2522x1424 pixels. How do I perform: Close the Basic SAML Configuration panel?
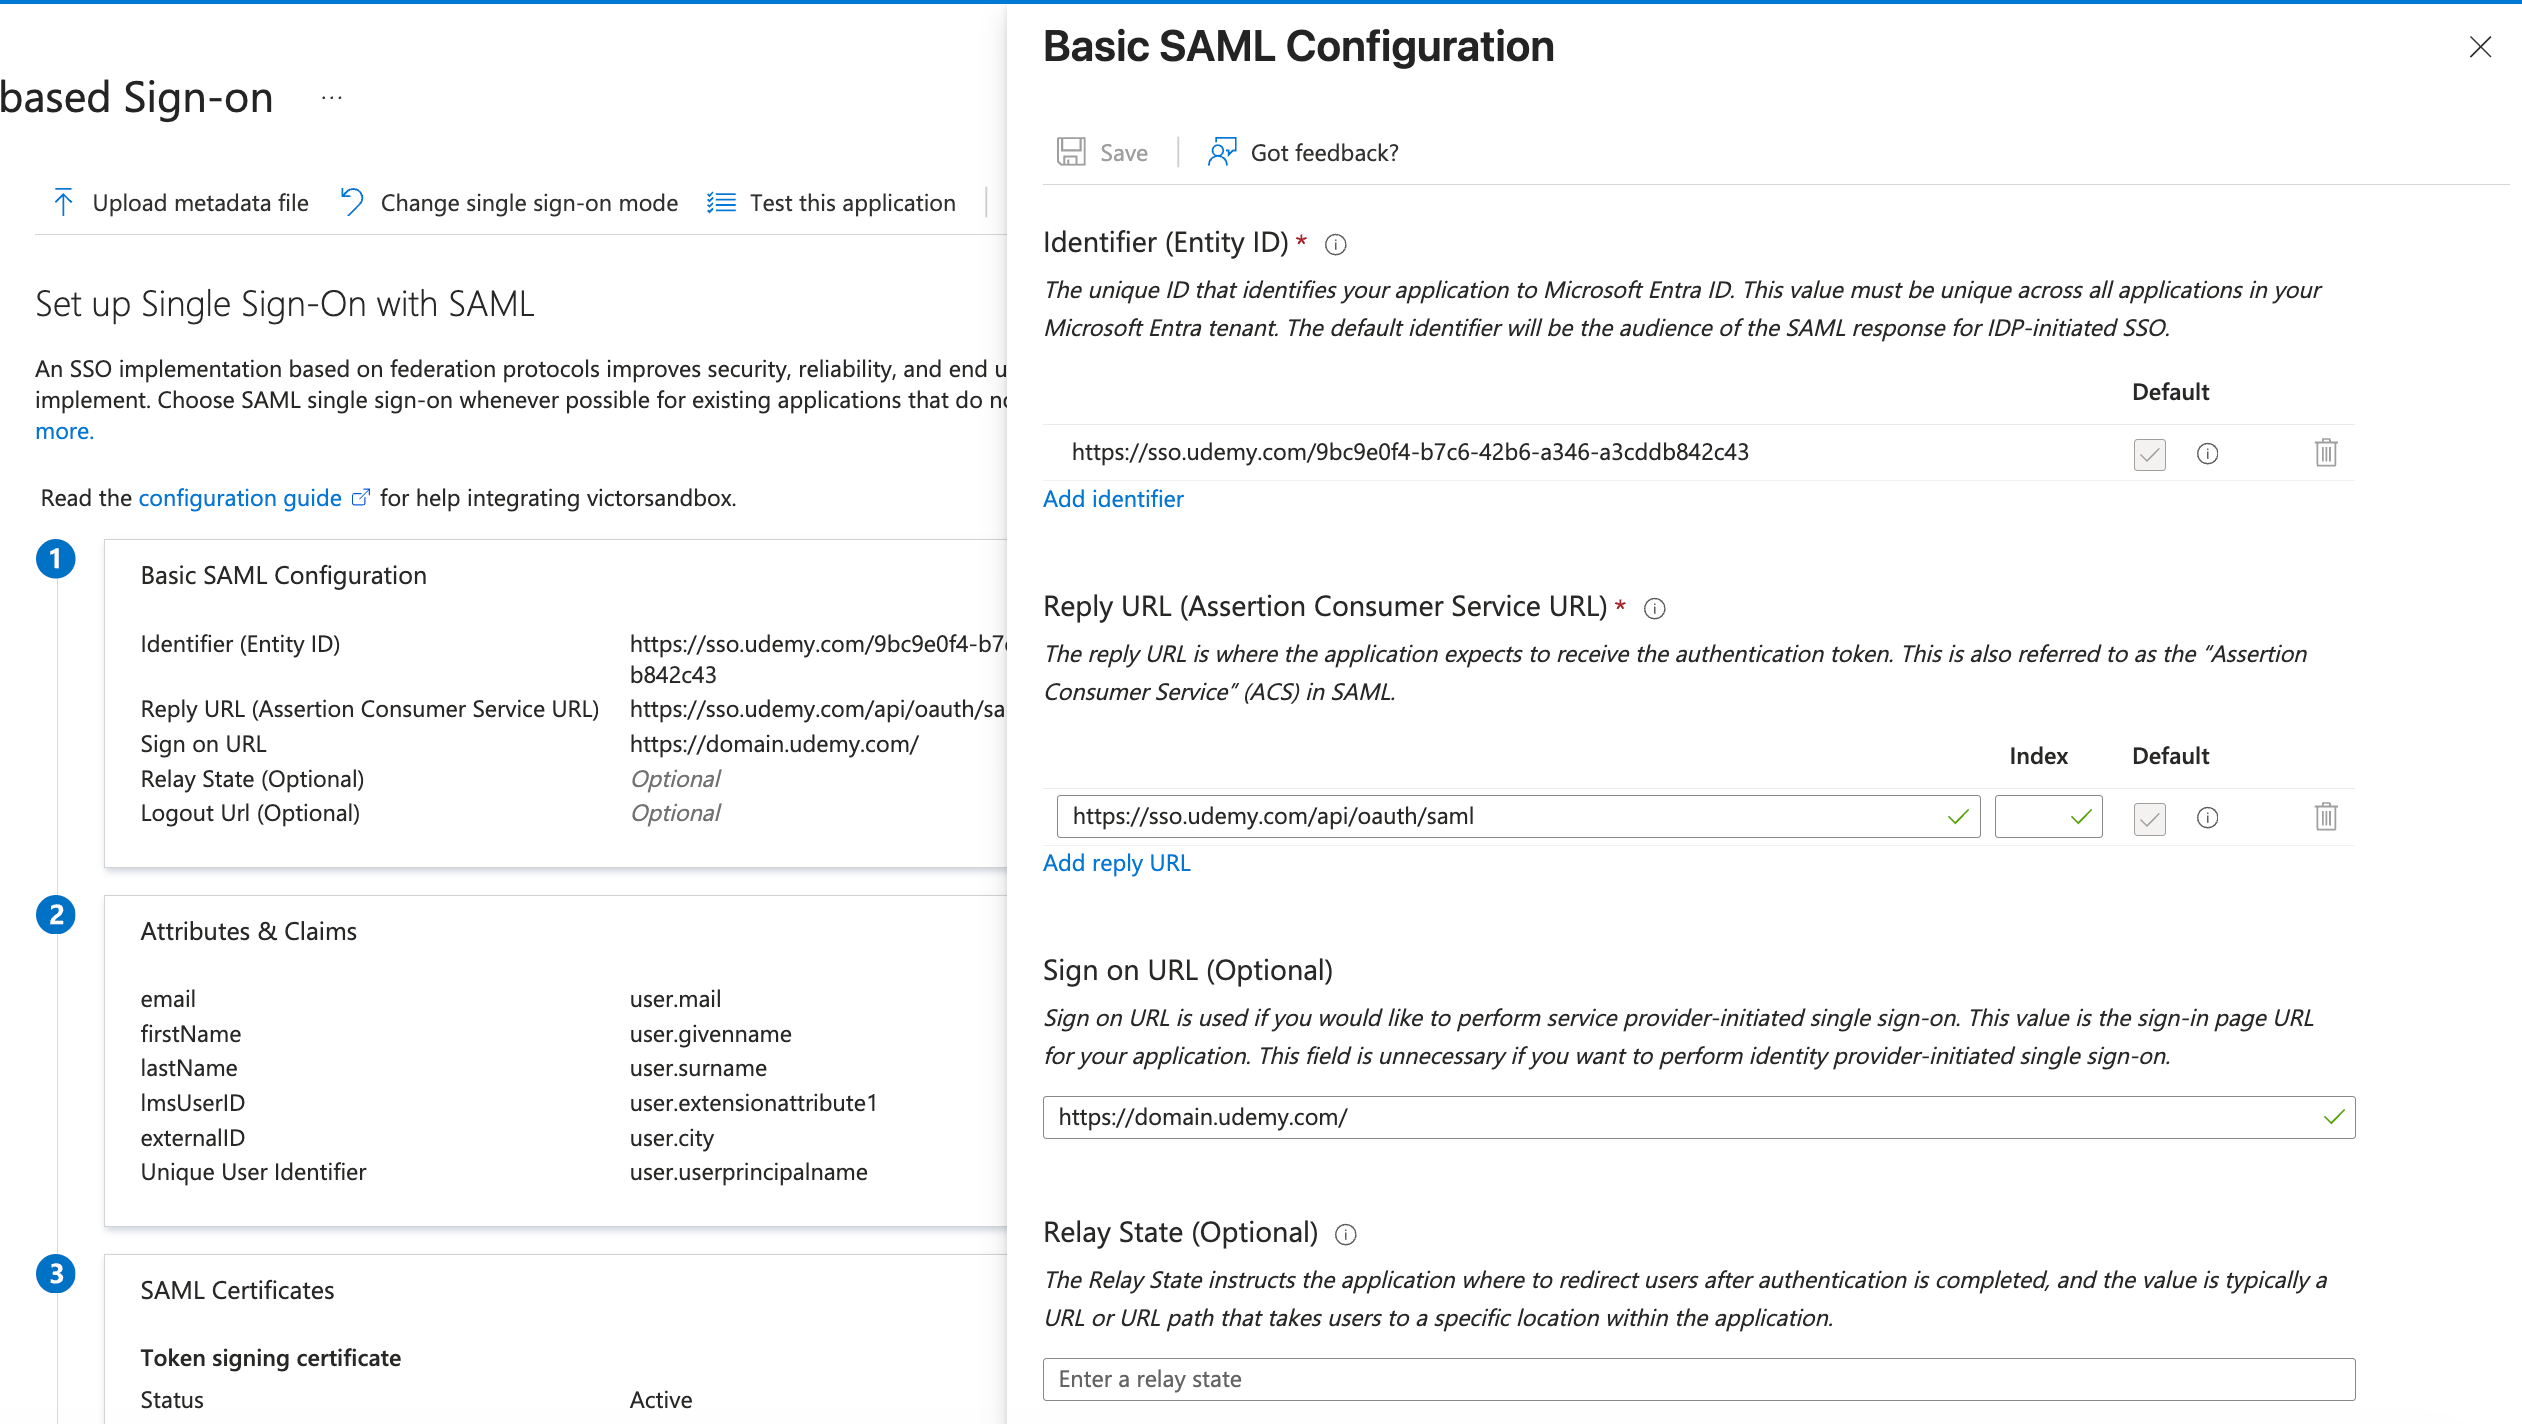(x=2480, y=47)
